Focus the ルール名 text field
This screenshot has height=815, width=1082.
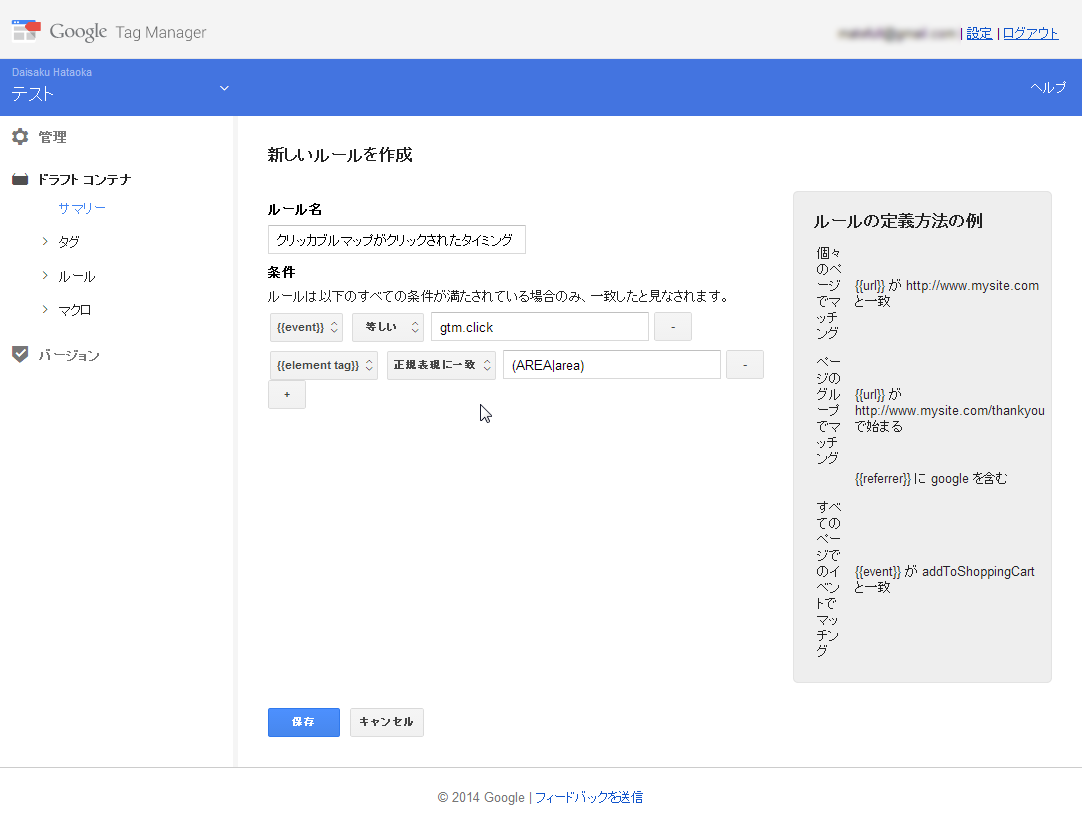click(397, 239)
